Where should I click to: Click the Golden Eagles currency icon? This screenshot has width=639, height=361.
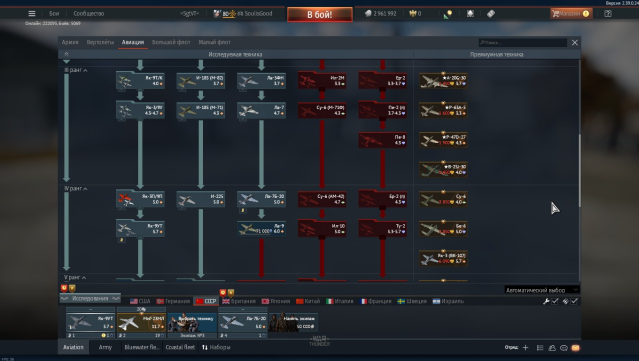(x=412, y=13)
